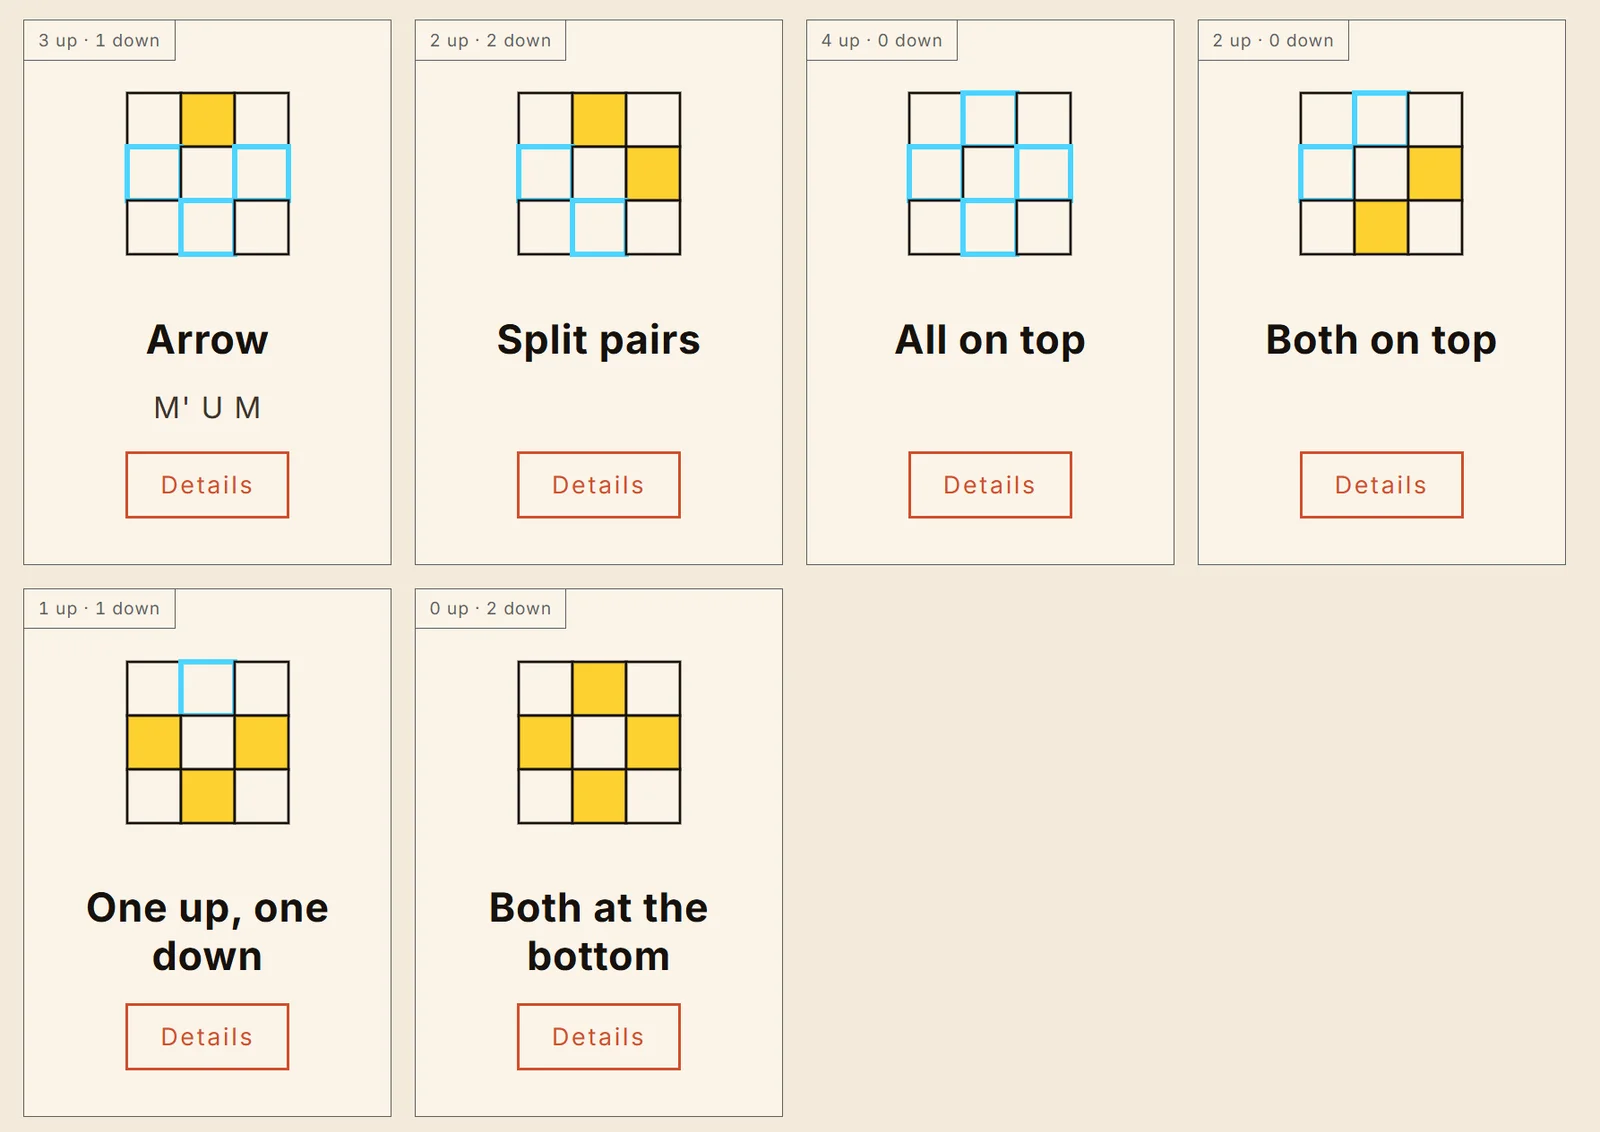Click the '3 up · 1 down' tag
The height and width of the screenshot is (1132, 1600).
(x=99, y=40)
